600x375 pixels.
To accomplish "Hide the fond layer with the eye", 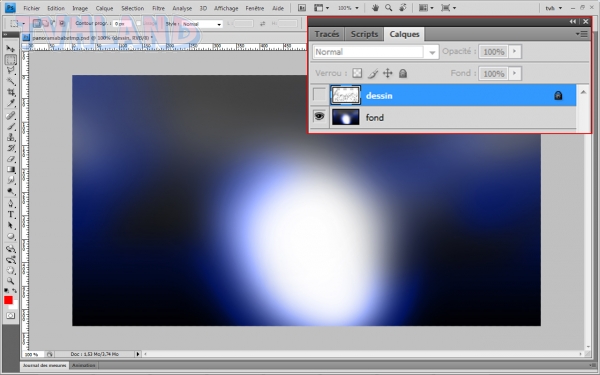I will [x=319, y=116].
